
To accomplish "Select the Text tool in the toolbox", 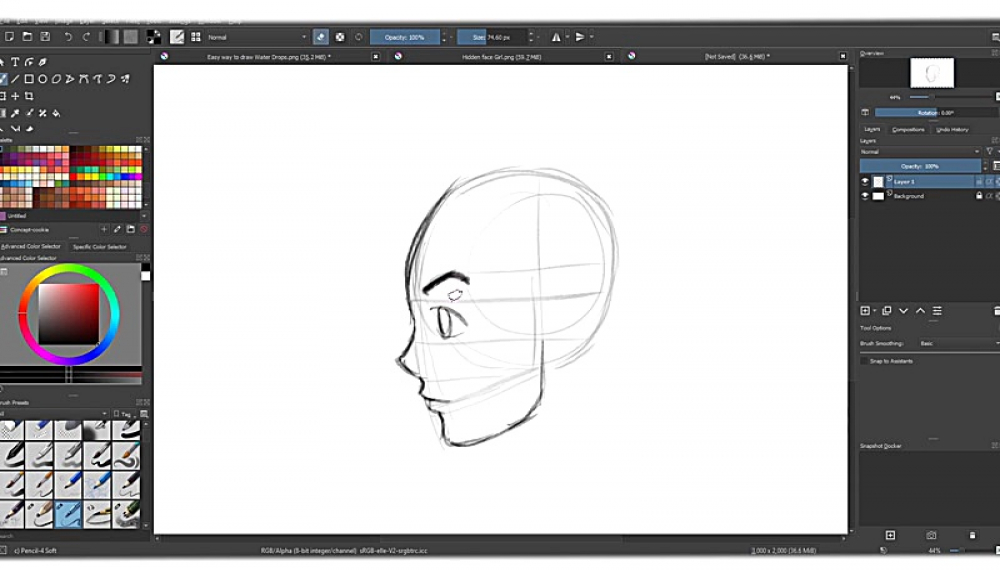I will tap(16, 62).
